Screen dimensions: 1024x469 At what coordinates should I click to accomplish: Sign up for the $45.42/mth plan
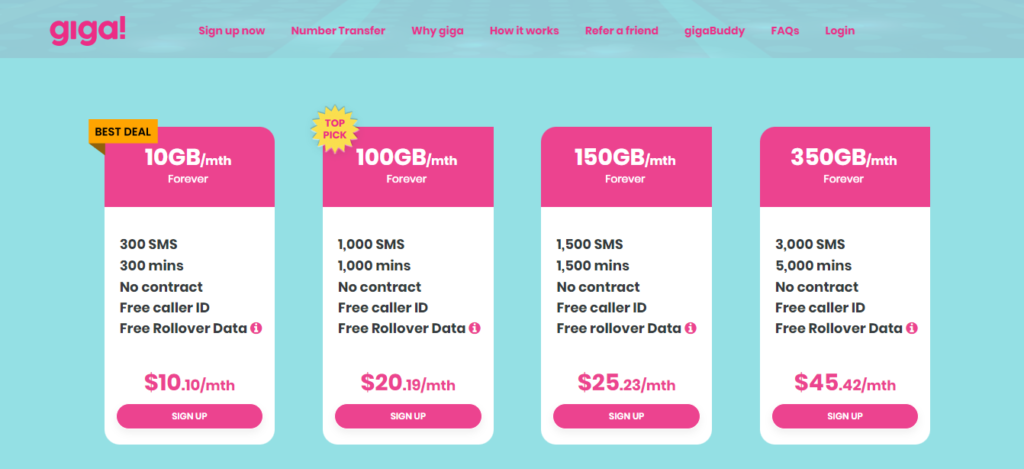coord(845,416)
